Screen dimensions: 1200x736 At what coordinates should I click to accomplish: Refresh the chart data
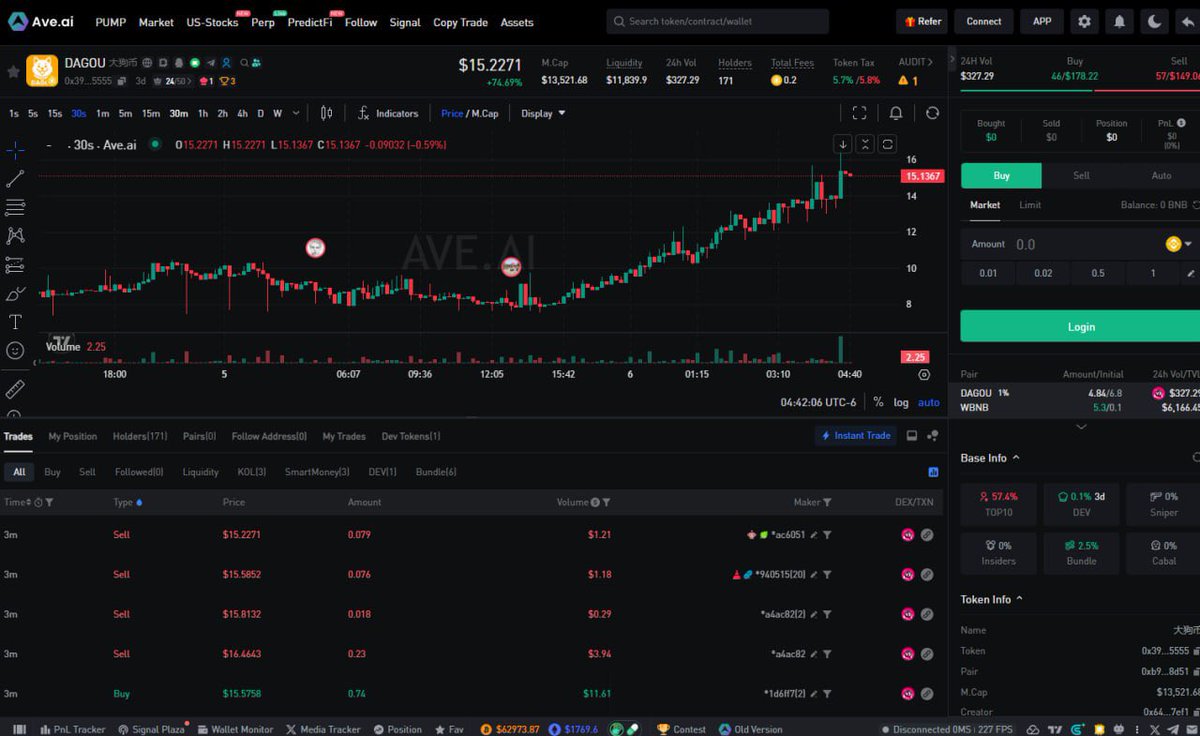[932, 113]
